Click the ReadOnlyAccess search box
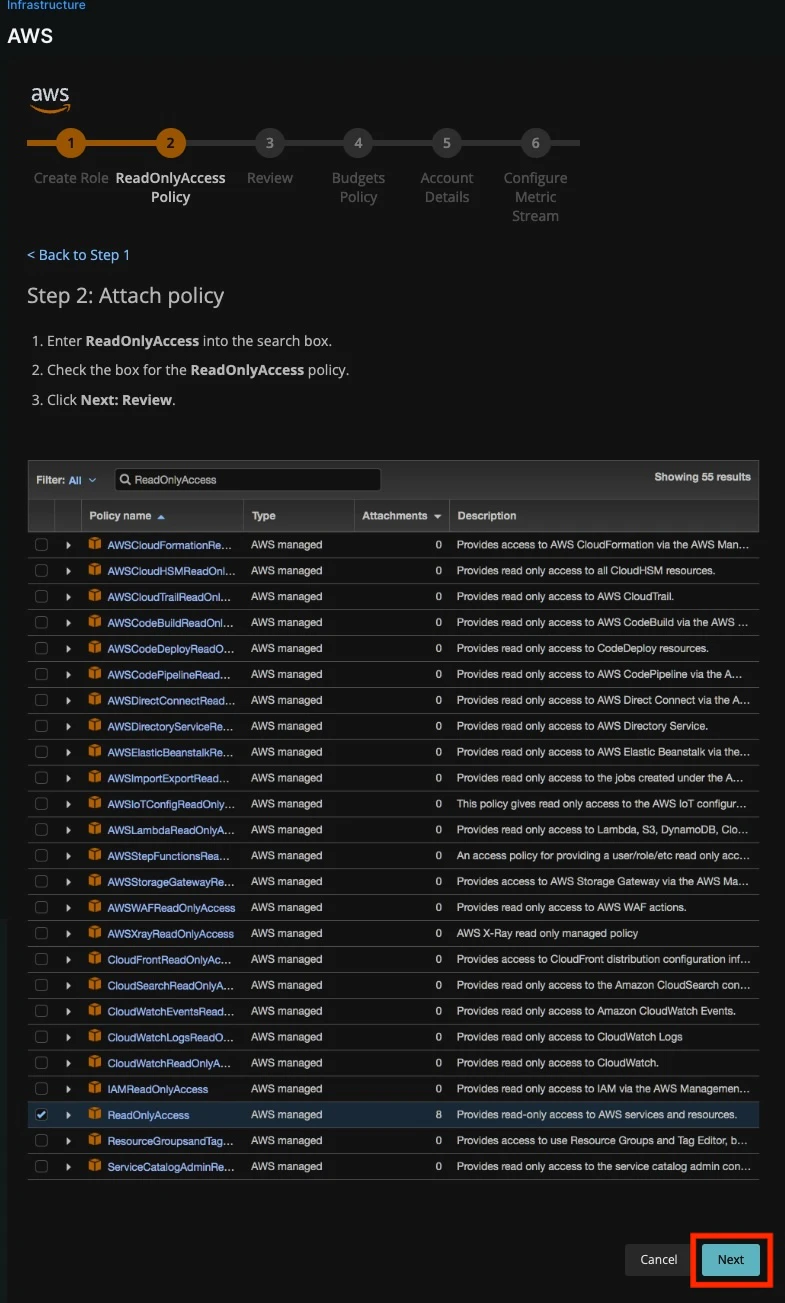This screenshot has width=785, height=1303. point(248,480)
